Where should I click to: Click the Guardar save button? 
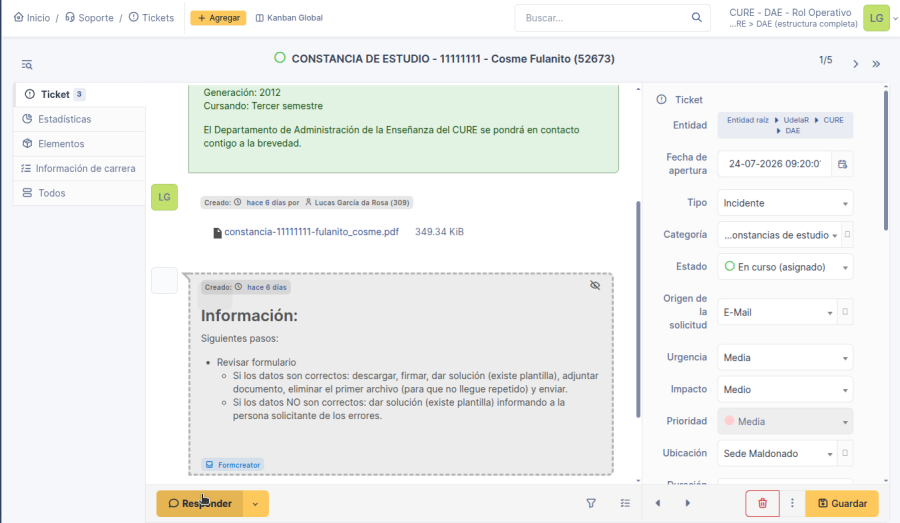point(842,503)
